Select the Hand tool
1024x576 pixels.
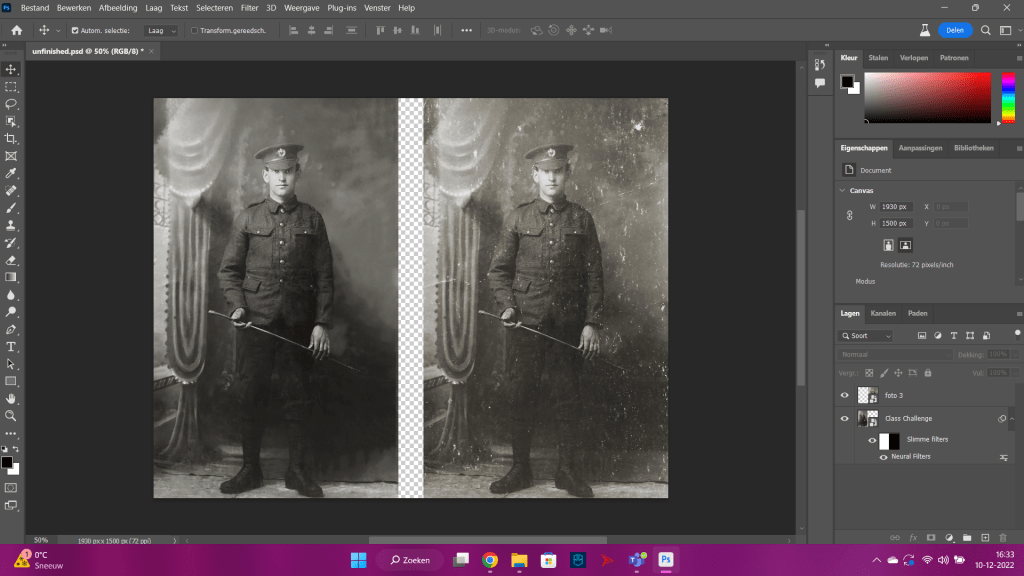[x=11, y=398]
